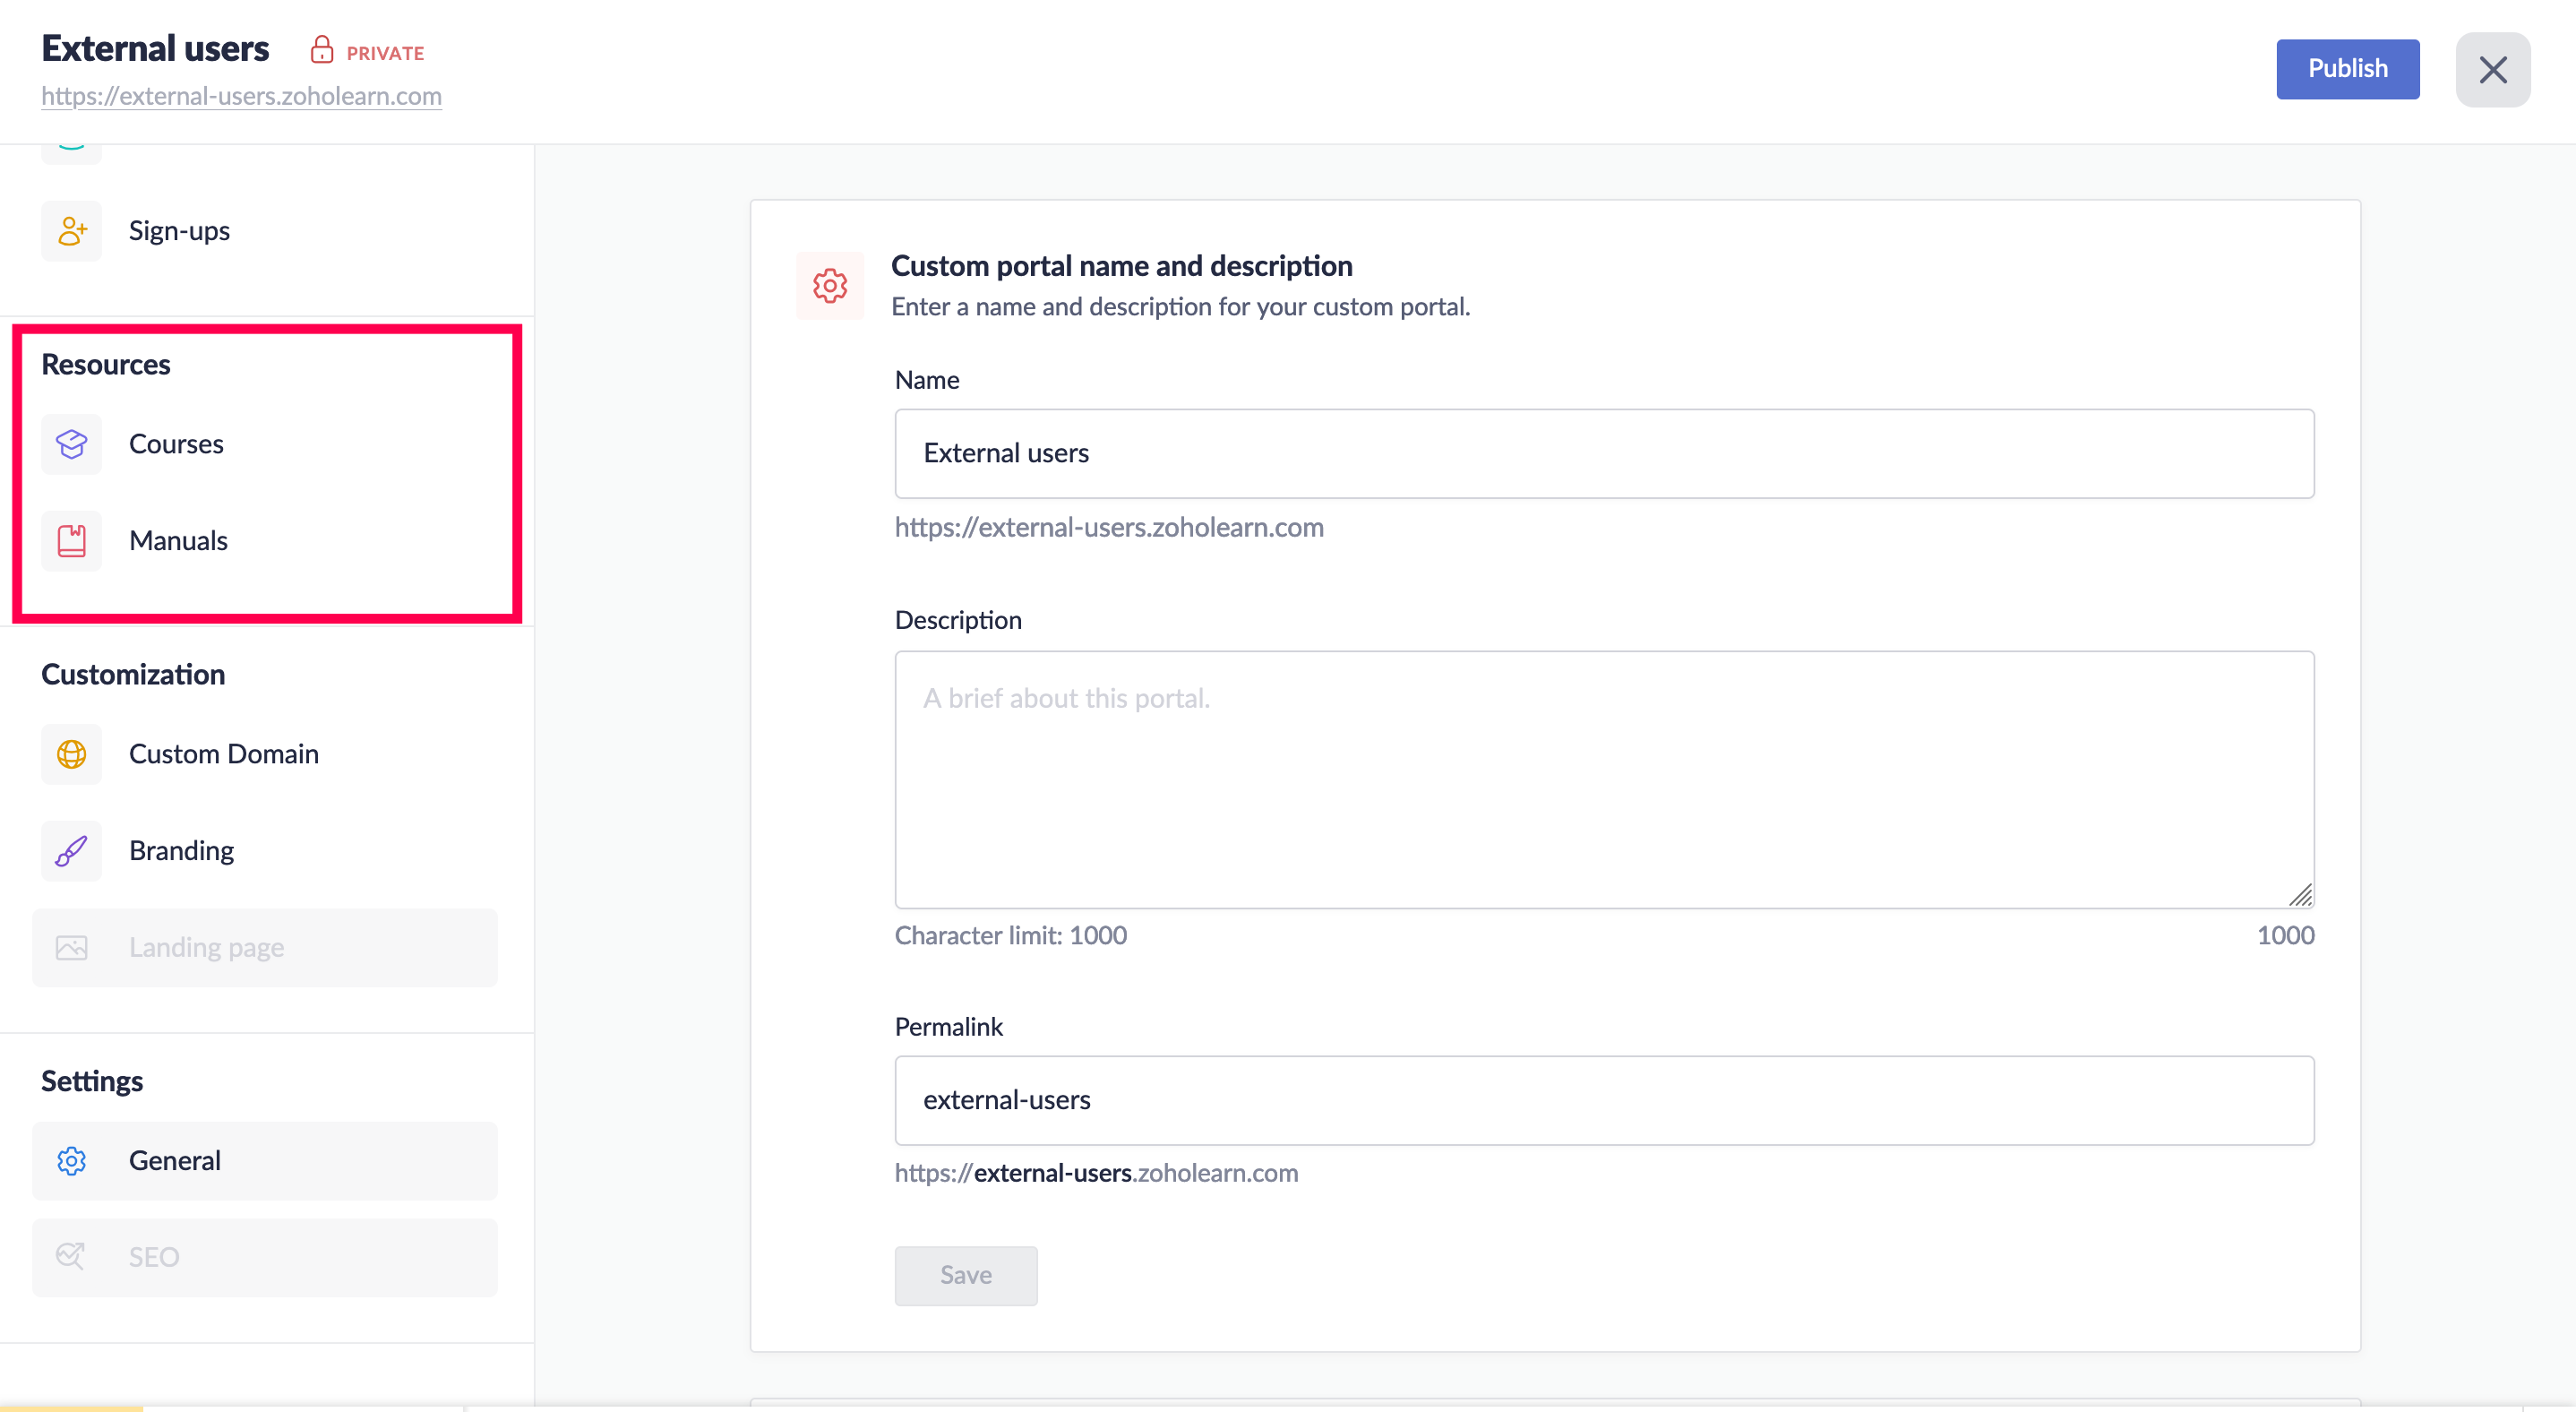Viewport: 2576px width, 1412px height.
Task: Click the Sign-ups user-plus icon
Action: pyautogui.click(x=71, y=231)
